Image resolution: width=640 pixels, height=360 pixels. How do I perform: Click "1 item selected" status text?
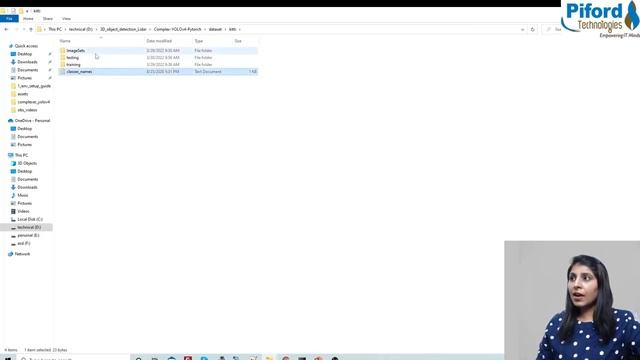click(38, 350)
